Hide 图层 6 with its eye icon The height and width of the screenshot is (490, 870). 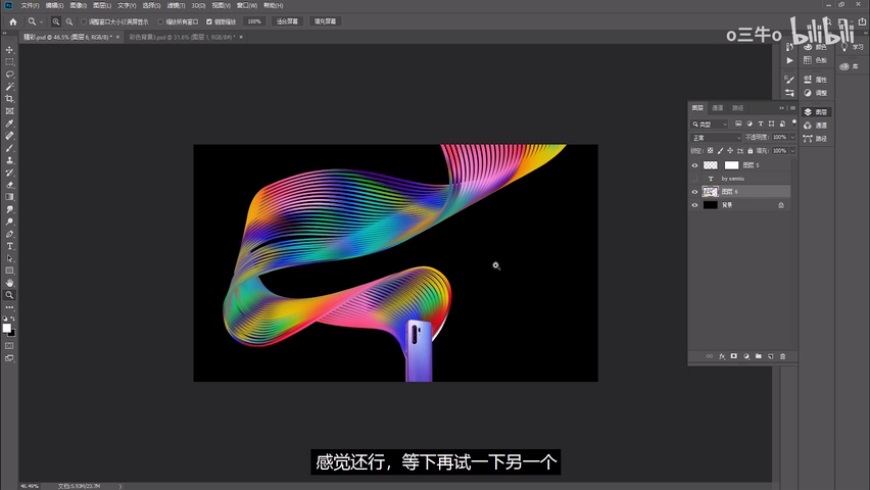tap(695, 192)
